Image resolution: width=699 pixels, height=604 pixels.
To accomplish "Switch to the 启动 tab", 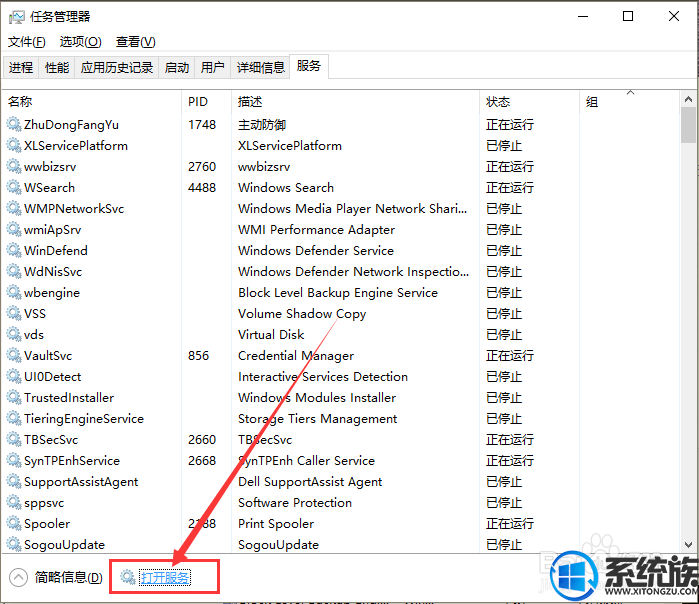I will (x=177, y=68).
